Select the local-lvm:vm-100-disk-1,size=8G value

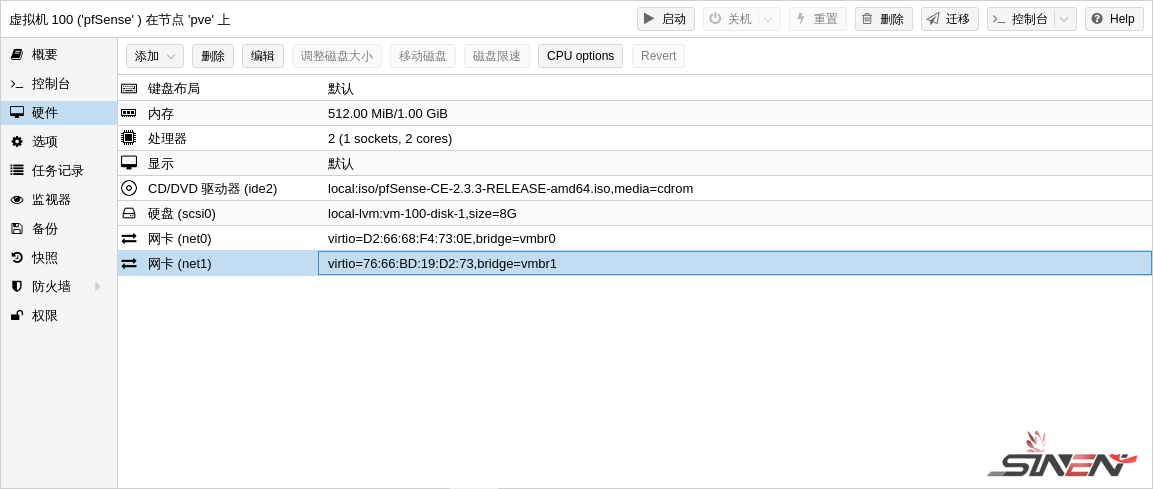(422, 213)
